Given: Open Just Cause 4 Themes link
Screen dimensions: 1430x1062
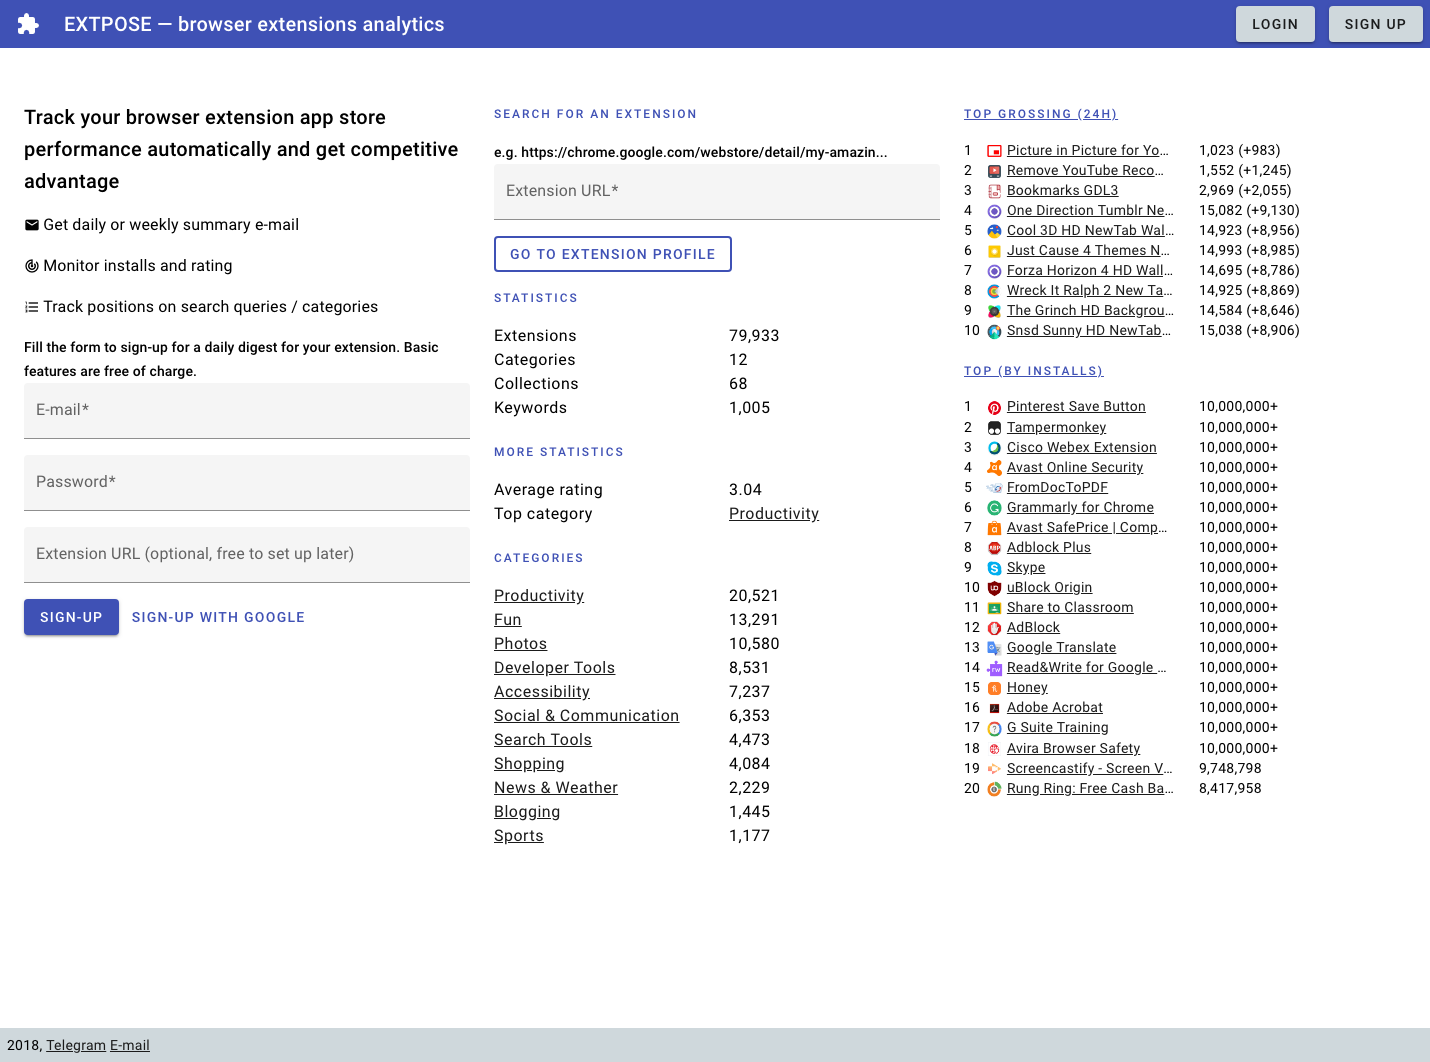Looking at the screenshot, I should [x=1089, y=251].
